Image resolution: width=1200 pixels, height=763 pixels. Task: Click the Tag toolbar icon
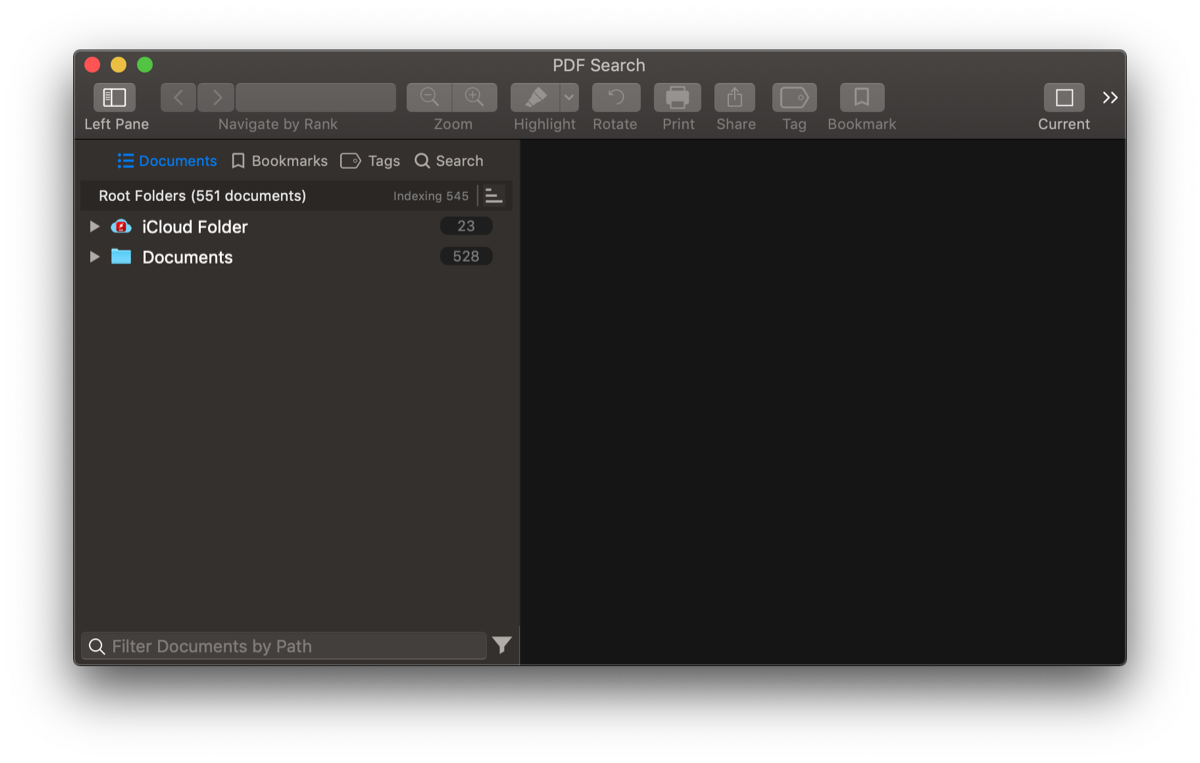[794, 97]
